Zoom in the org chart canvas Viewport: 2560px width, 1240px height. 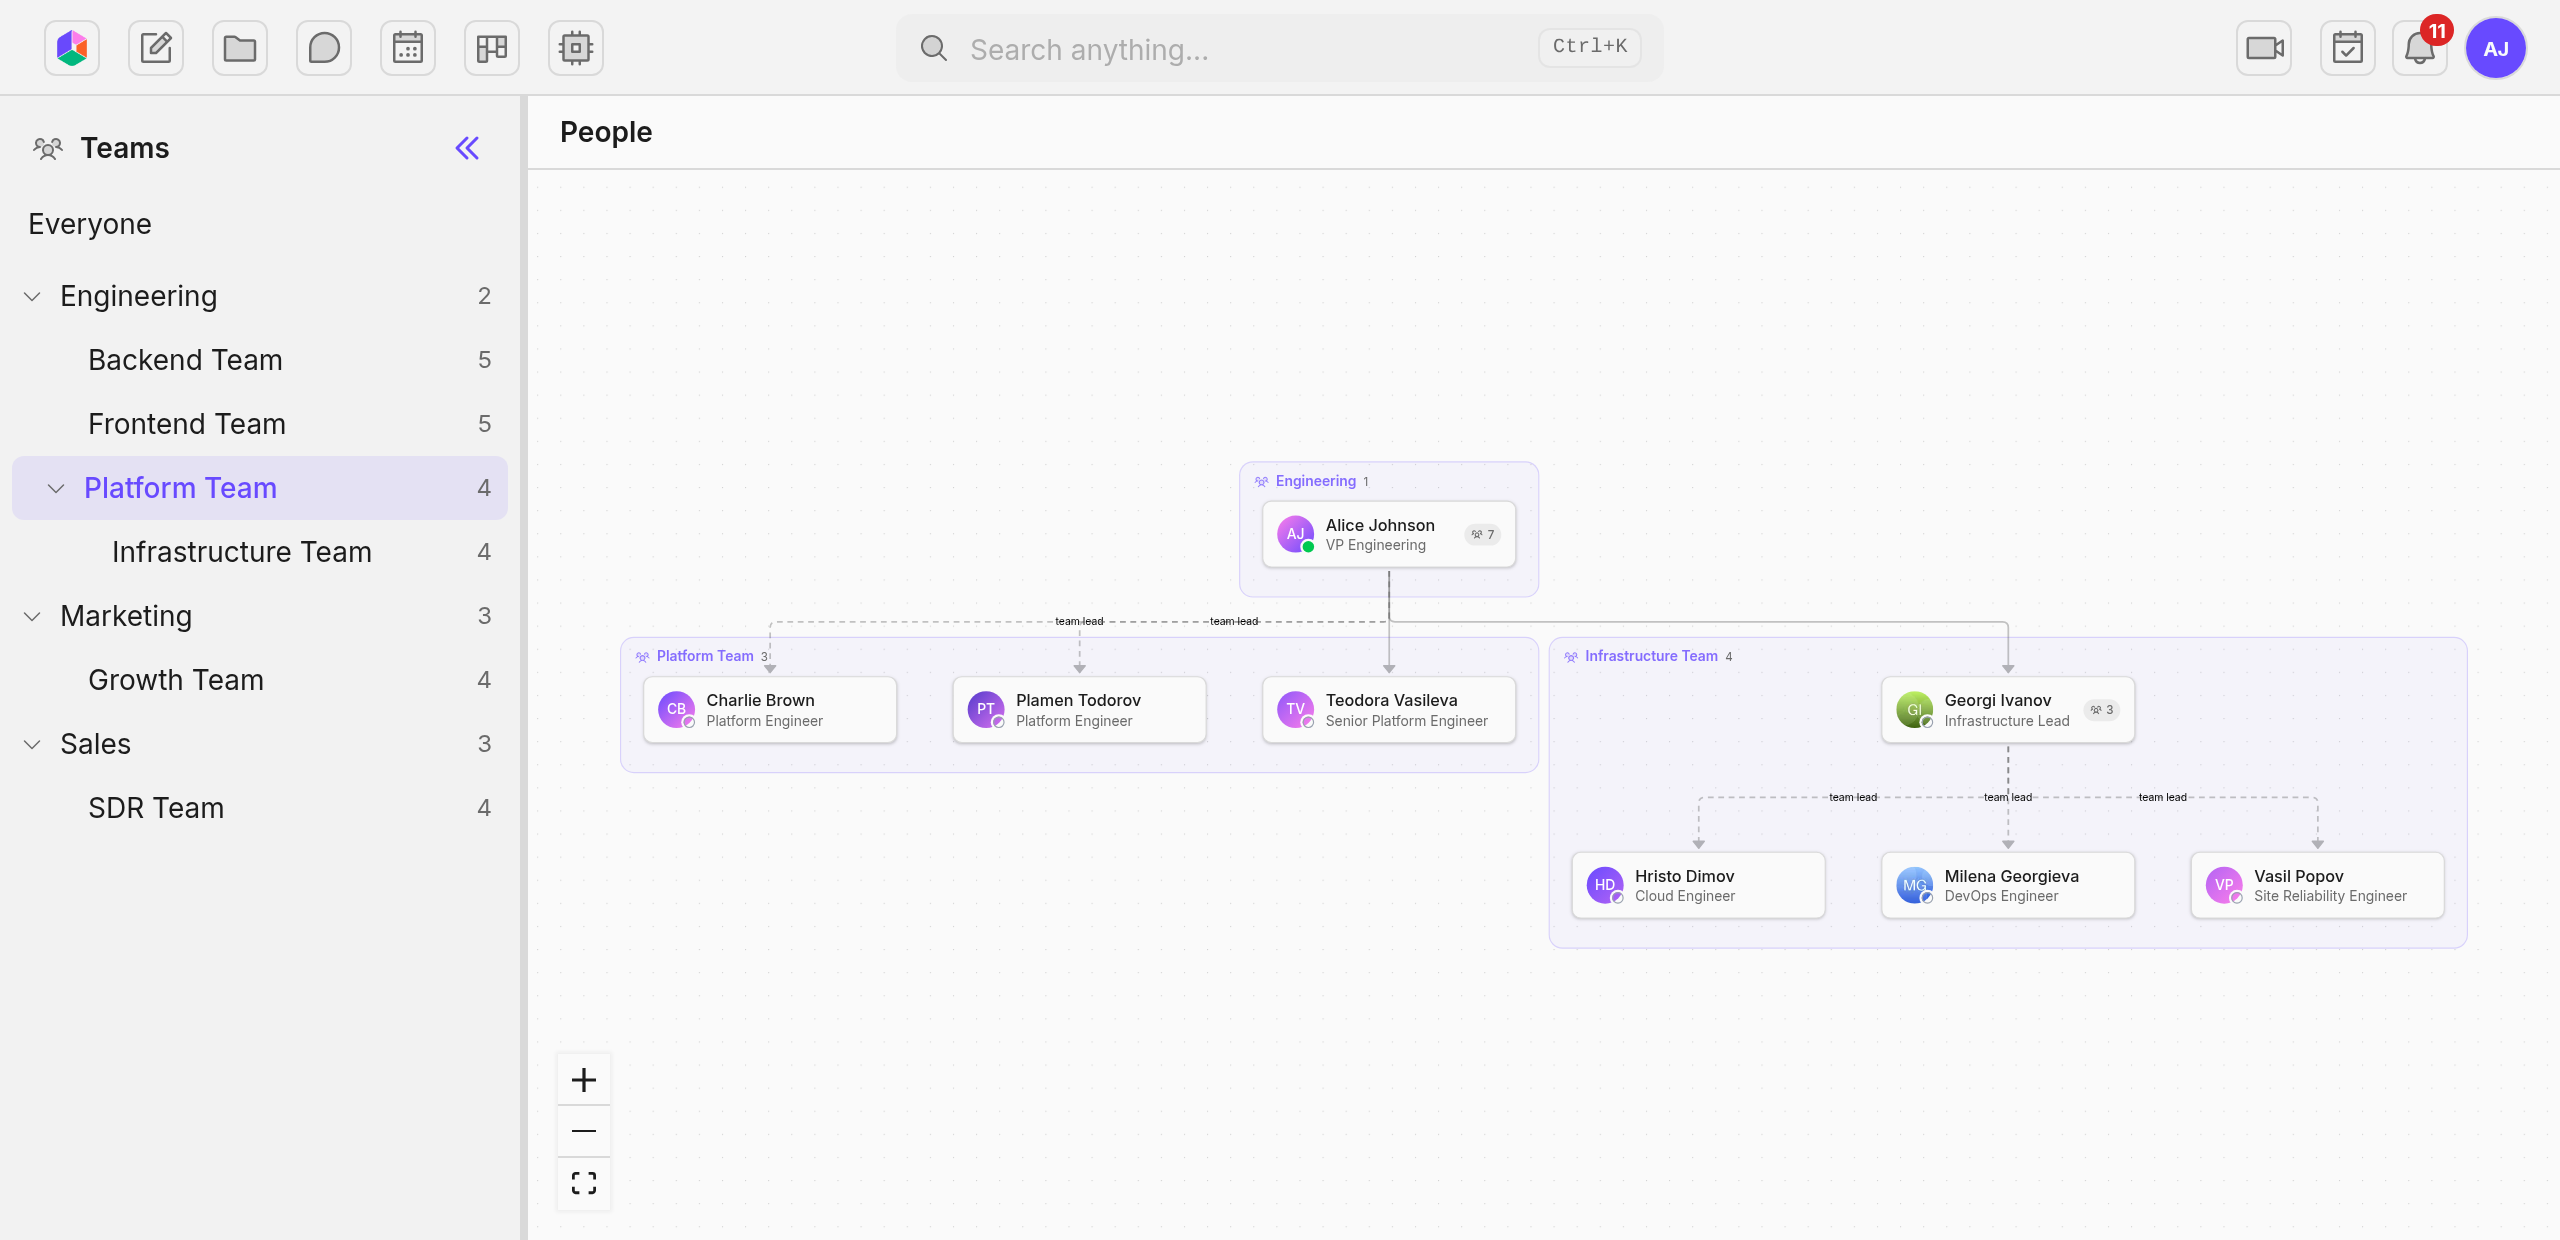coord(584,1080)
